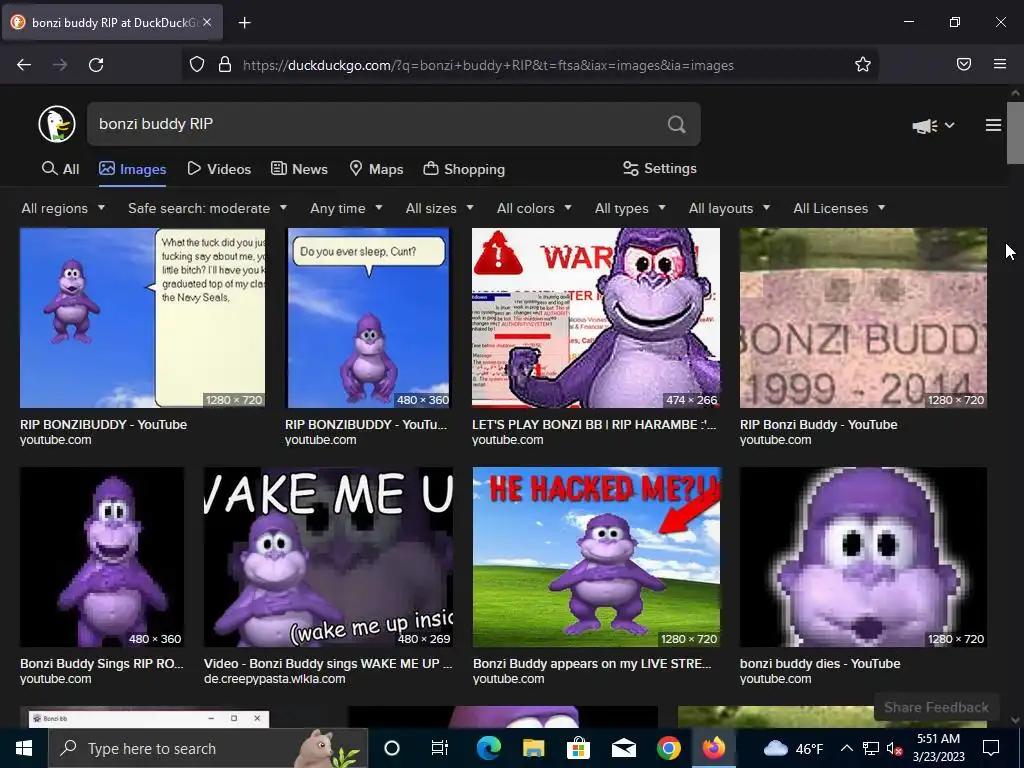Open the Windows Start menu
The height and width of the screenshot is (768, 1024).
pyautogui.click(x=24, y=748)
